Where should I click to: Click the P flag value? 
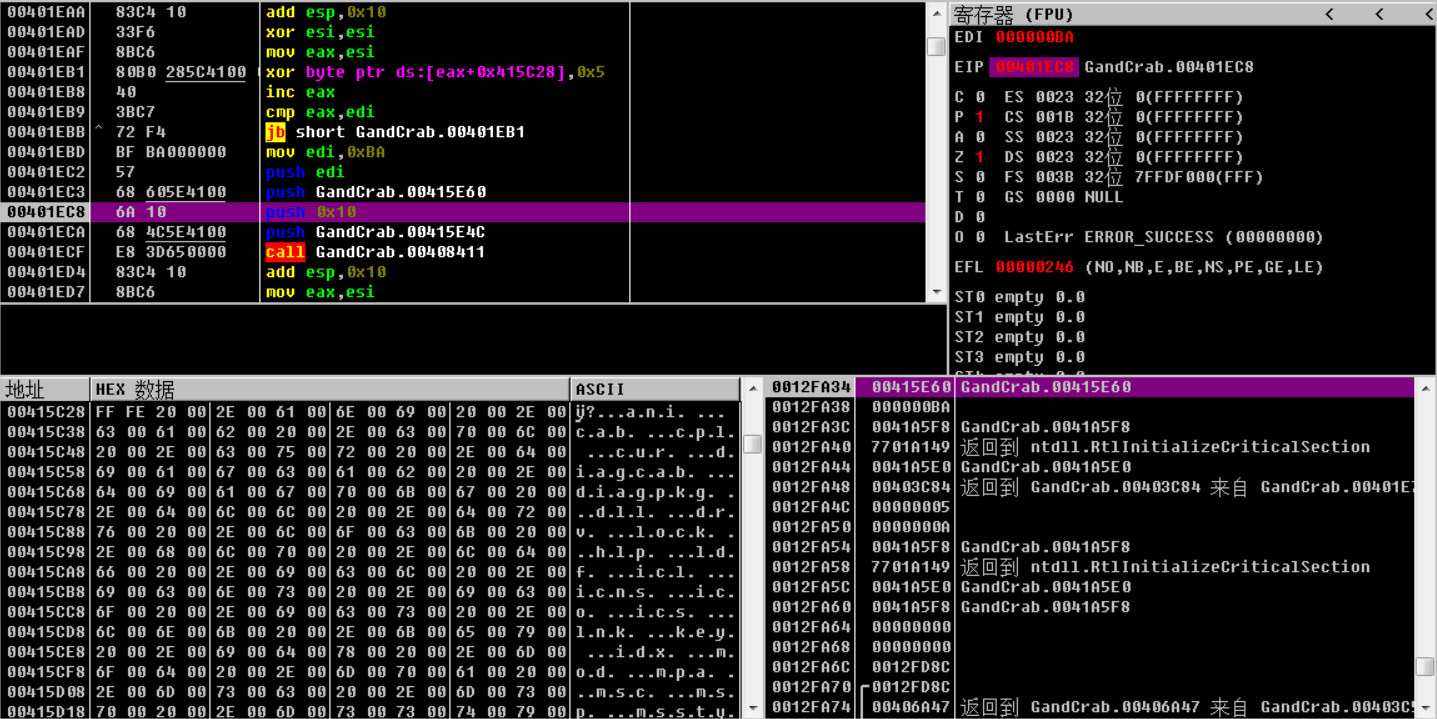click(x=980, y=117)
